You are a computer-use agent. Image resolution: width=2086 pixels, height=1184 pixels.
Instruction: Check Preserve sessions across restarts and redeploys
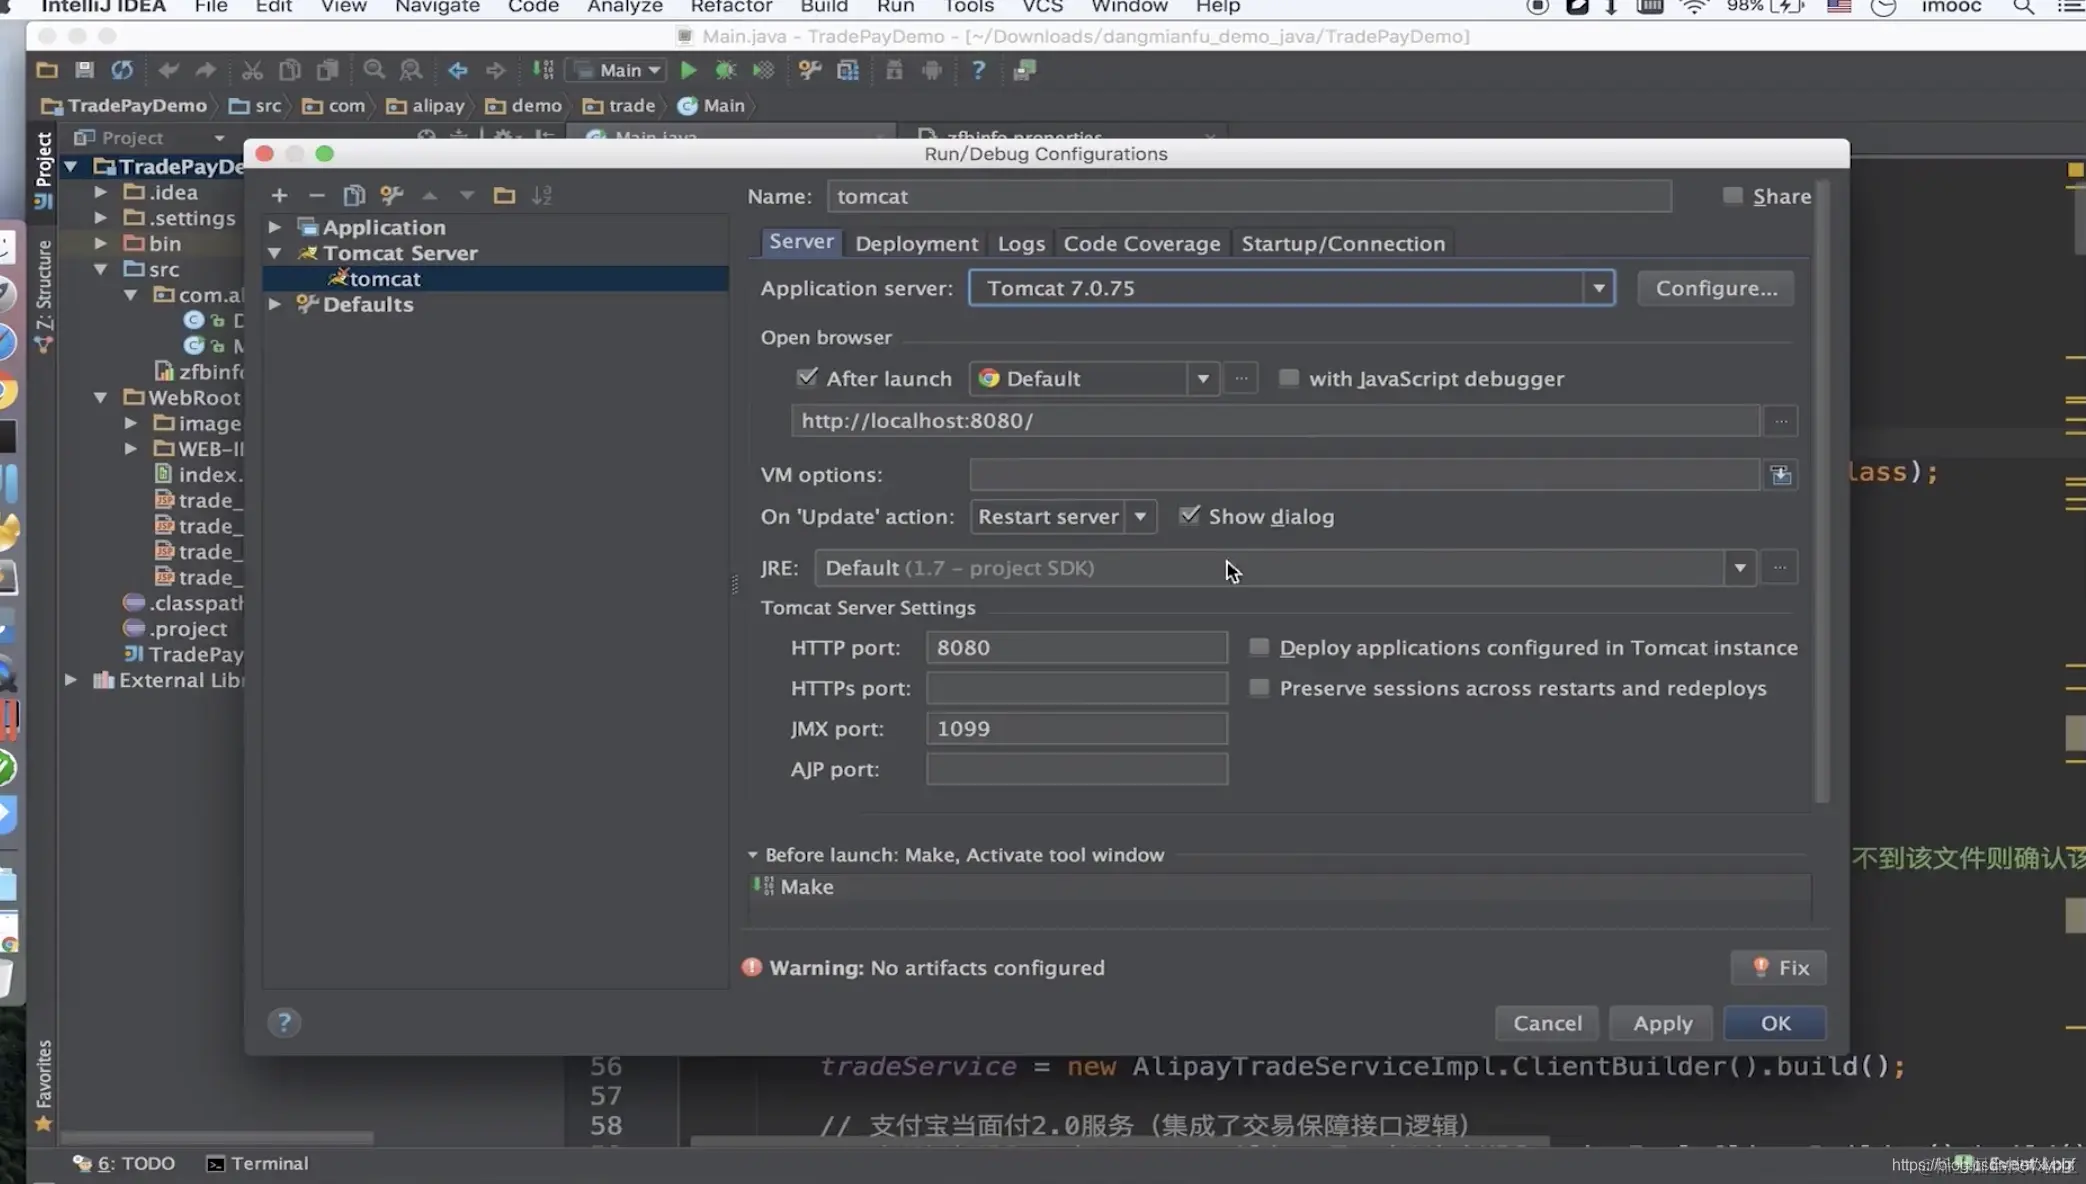click(x=1259, y=688)
